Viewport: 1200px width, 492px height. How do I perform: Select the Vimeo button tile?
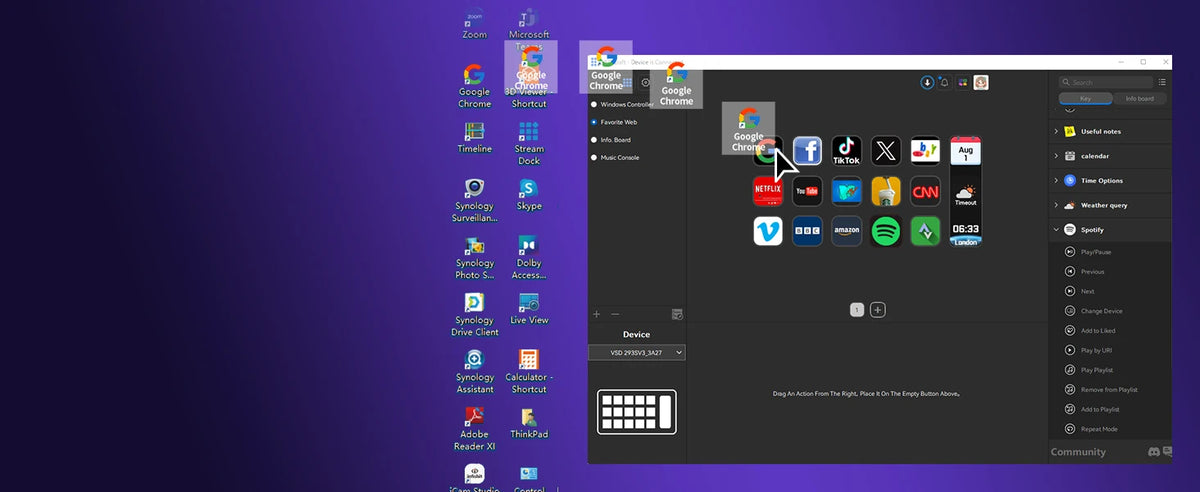point(767,231)
